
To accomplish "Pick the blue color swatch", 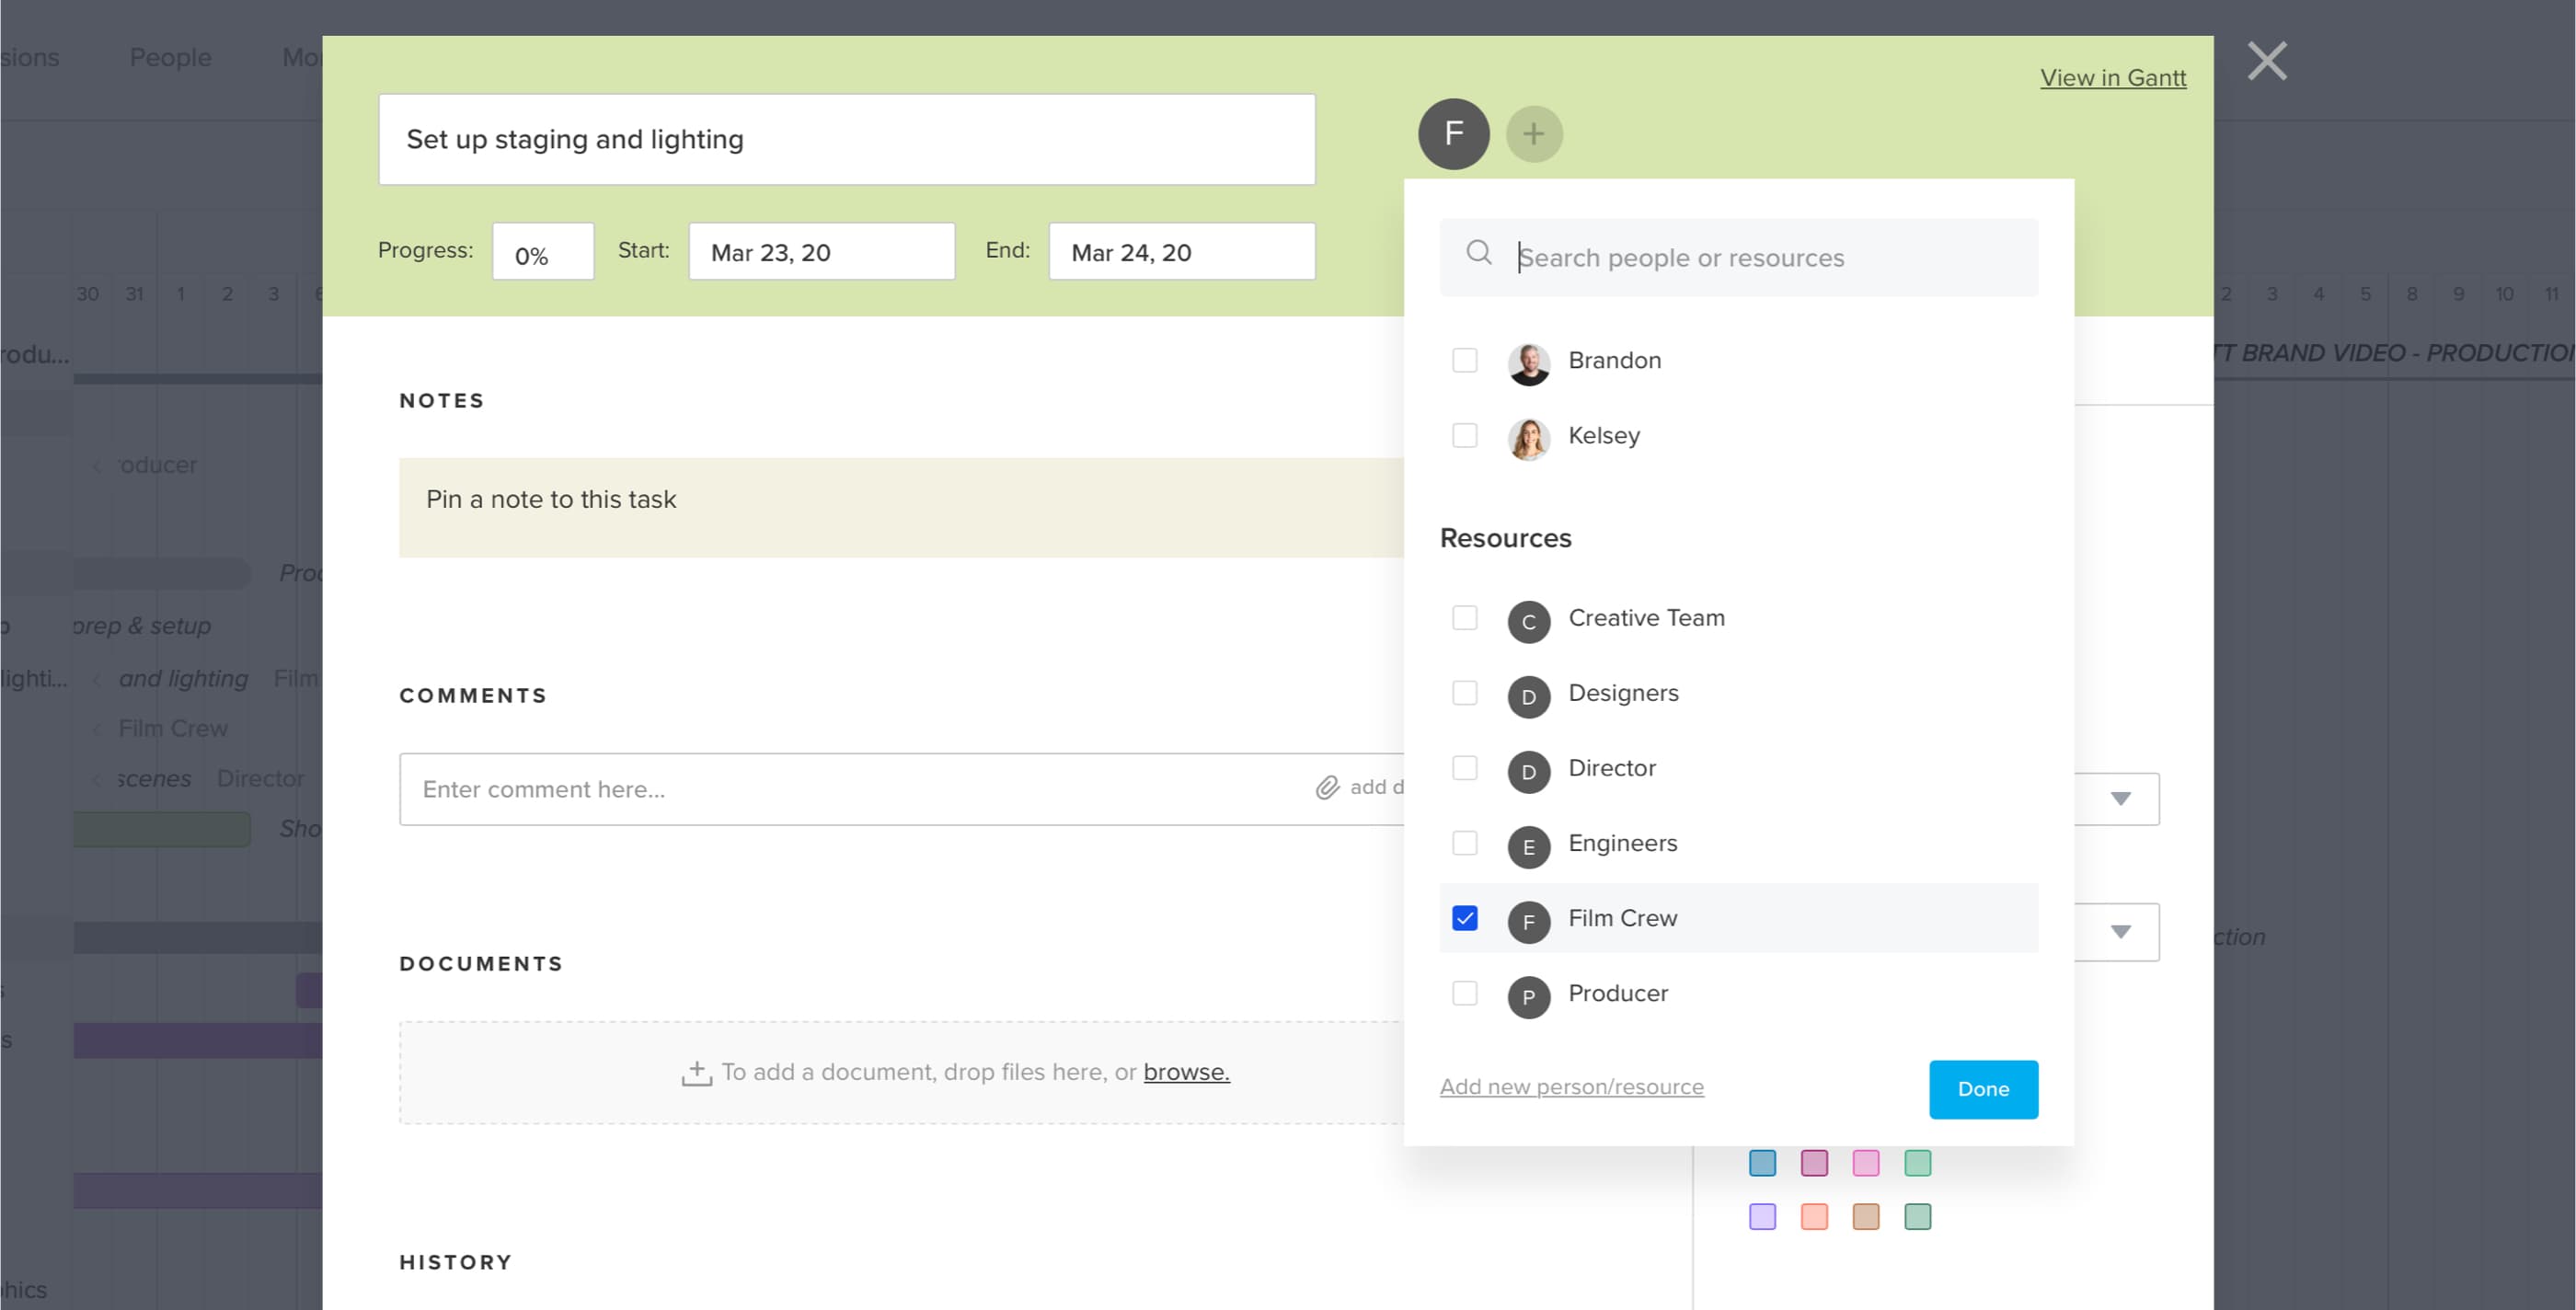I will click(x=1763, y=1162).
